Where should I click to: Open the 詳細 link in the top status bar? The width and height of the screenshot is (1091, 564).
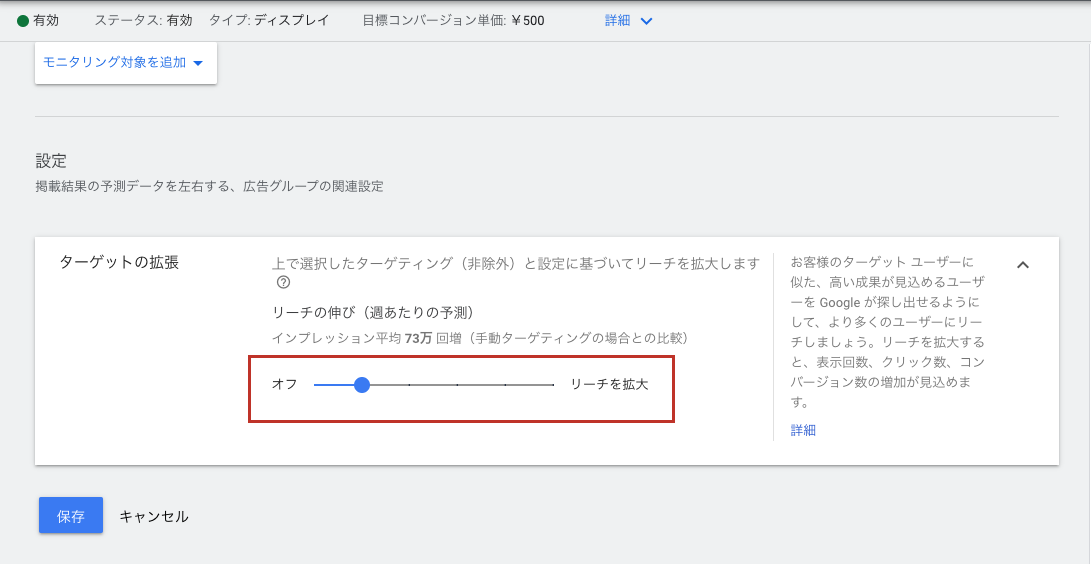[617, 20]
